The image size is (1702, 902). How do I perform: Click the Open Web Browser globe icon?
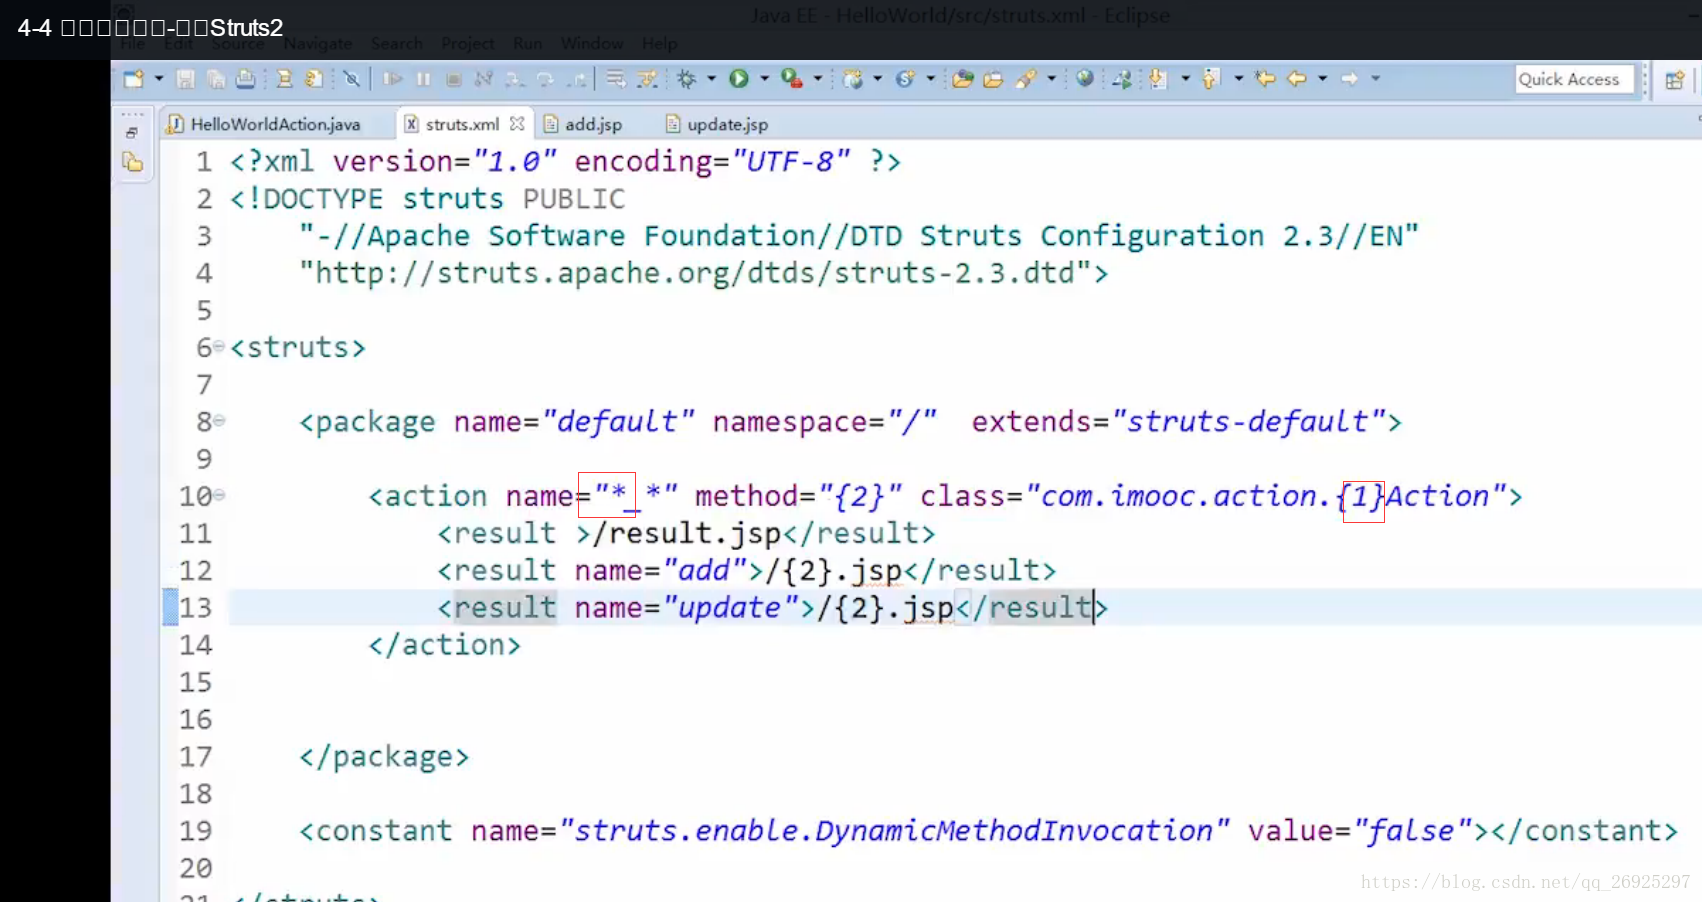(1085, 78)
